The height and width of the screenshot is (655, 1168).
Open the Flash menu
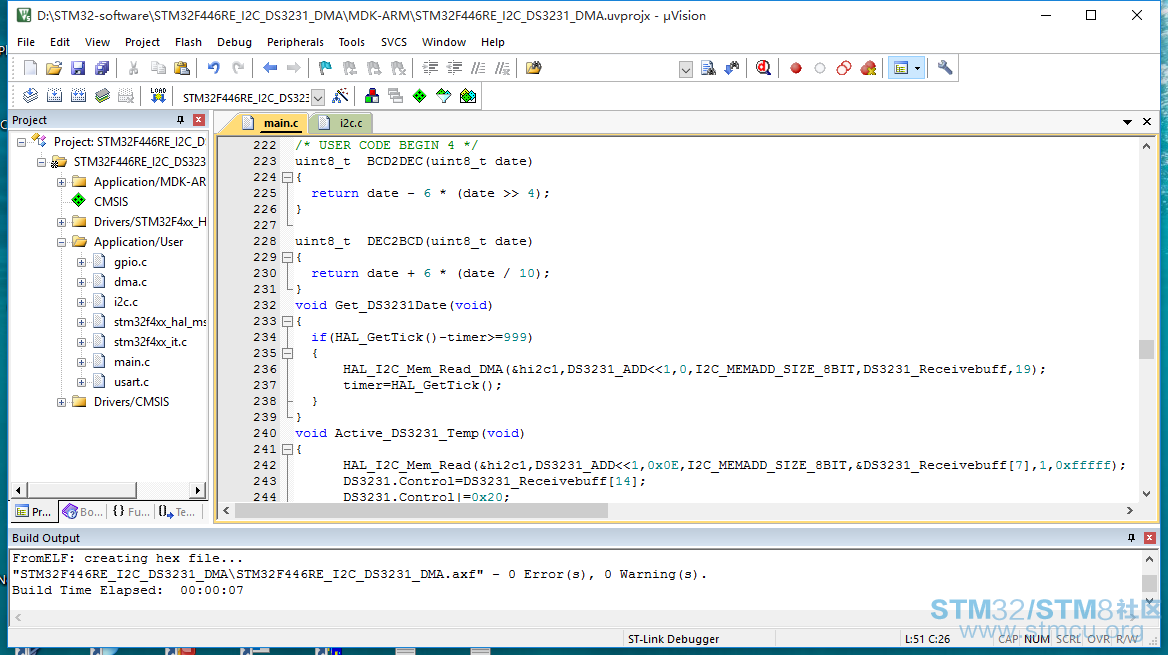click(188, 42)
